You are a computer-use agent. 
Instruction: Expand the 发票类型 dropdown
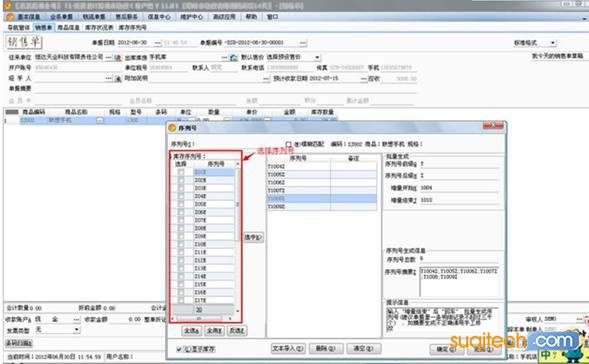76,330
